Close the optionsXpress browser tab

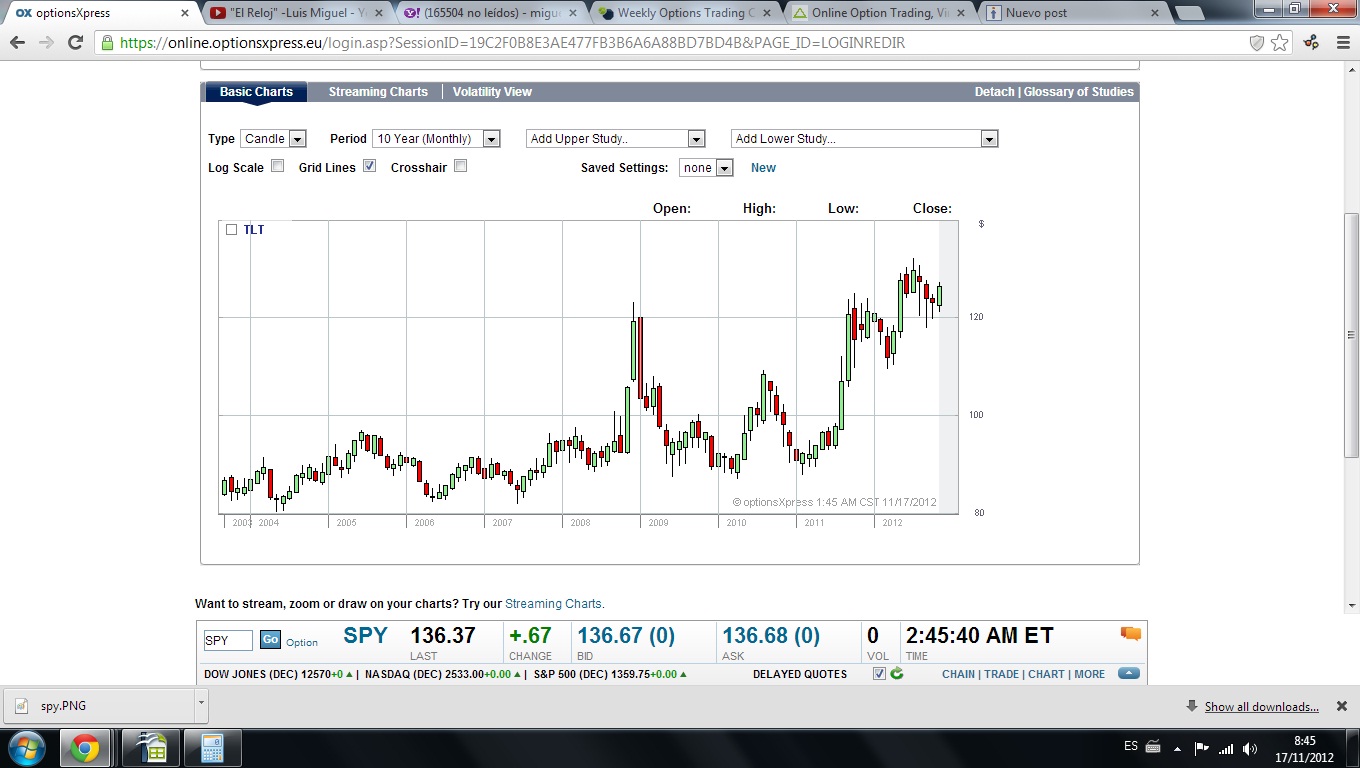click(x=186, y=13)
